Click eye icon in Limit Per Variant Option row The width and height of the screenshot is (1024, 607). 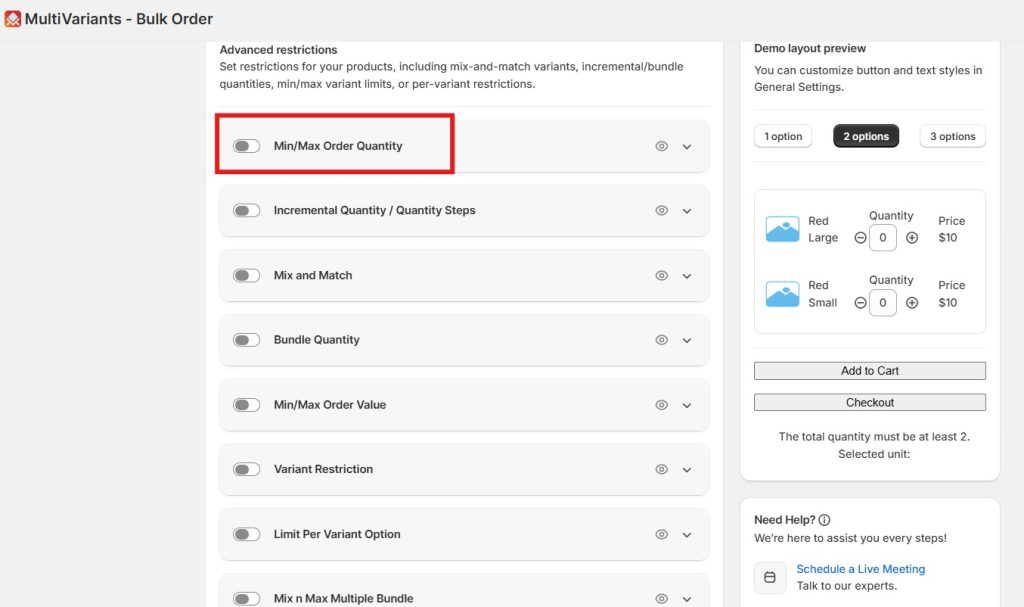[x=662, y=534]
